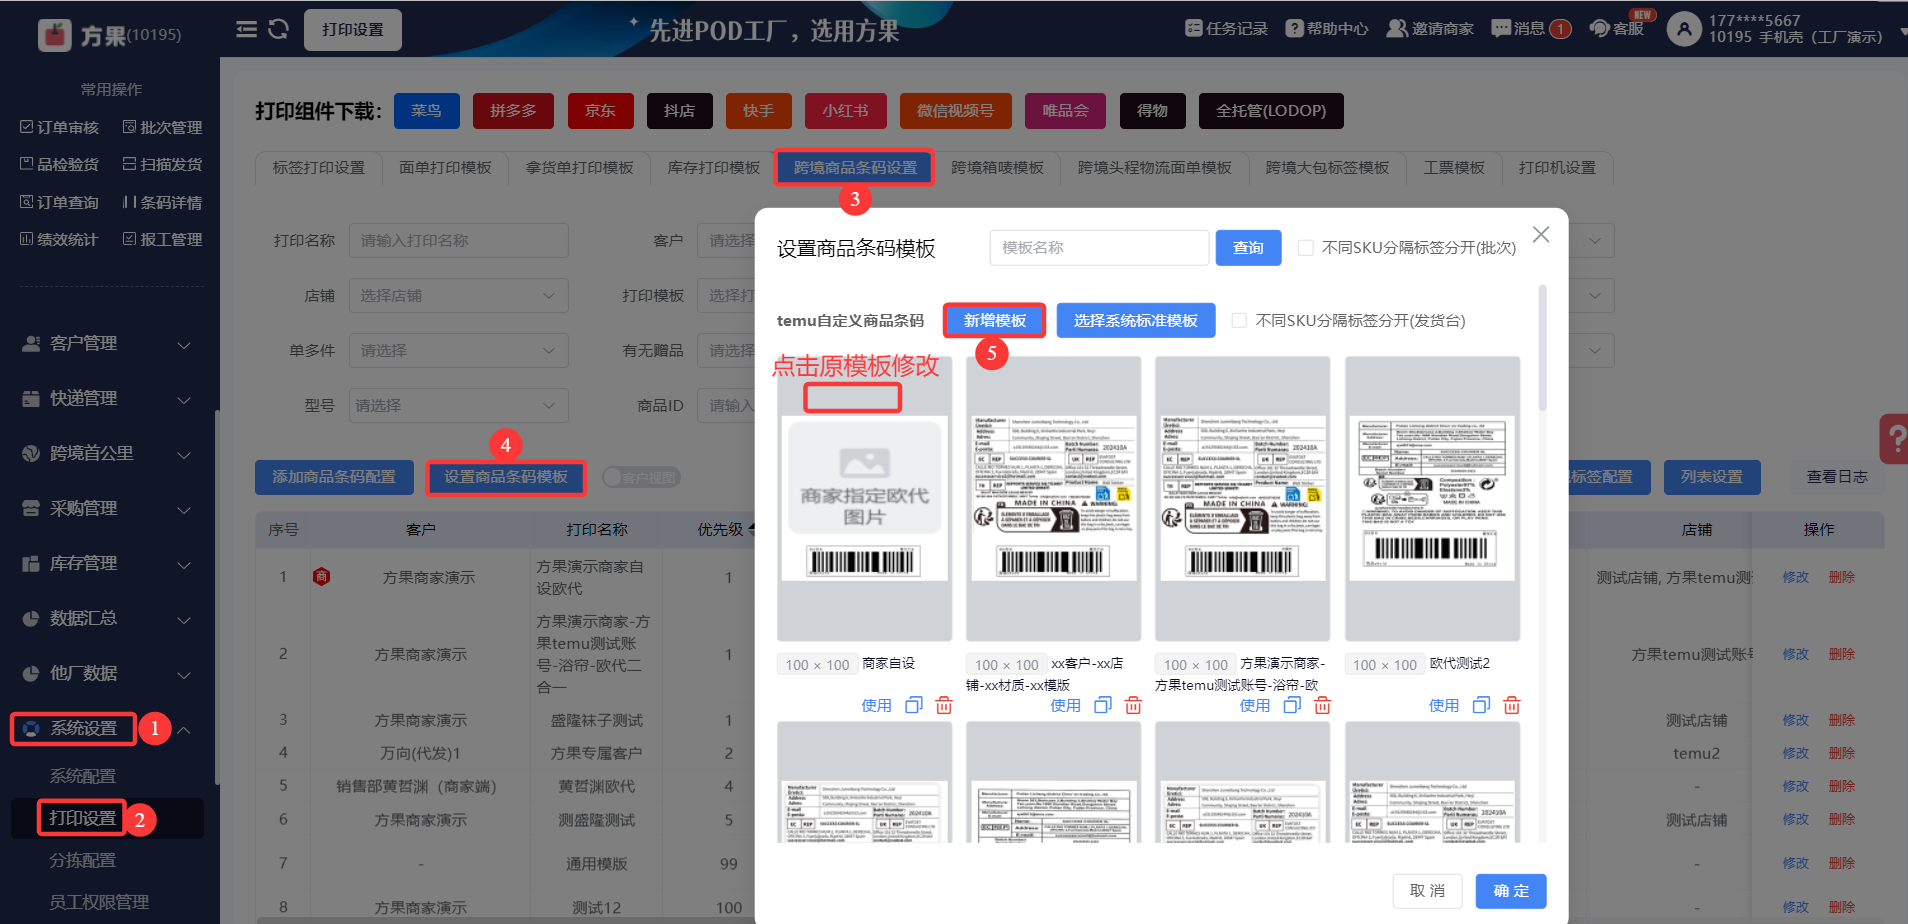
Task: Click the dialog vertical scrollbar
Action: click(x=1542, y=350)
